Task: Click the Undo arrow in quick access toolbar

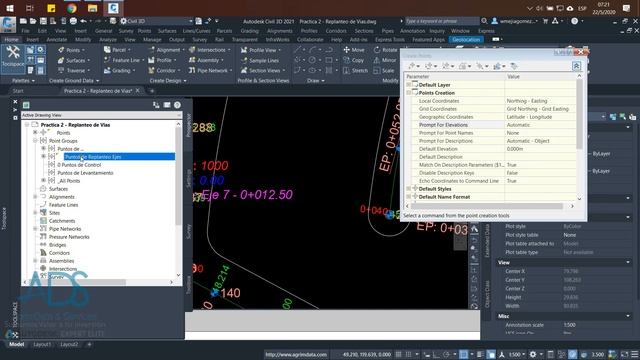Action: [83, 21]
